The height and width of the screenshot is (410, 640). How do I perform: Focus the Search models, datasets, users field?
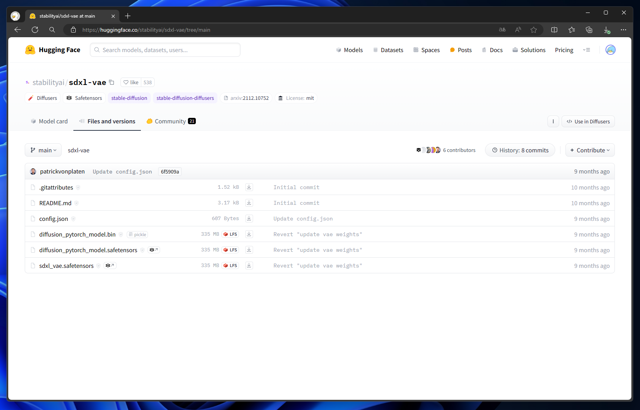165,50
